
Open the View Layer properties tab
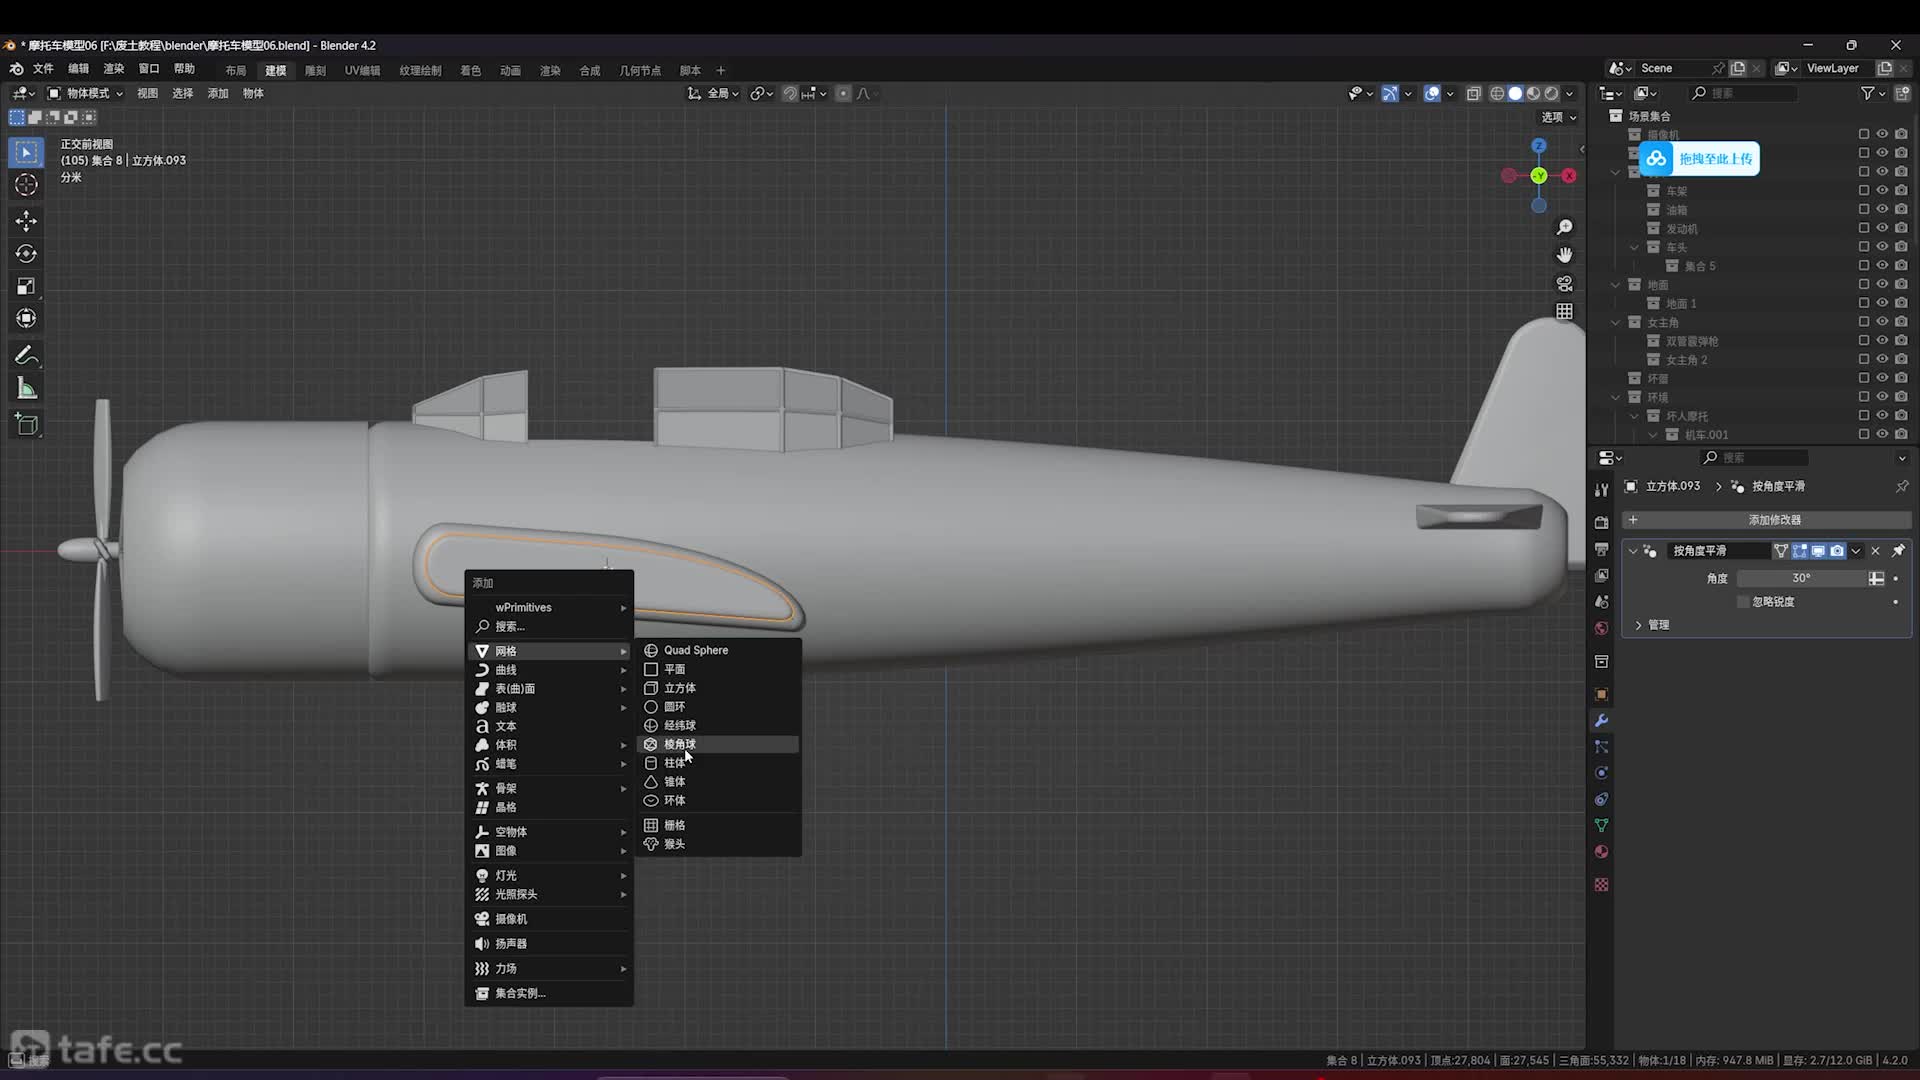point(1601,576)
